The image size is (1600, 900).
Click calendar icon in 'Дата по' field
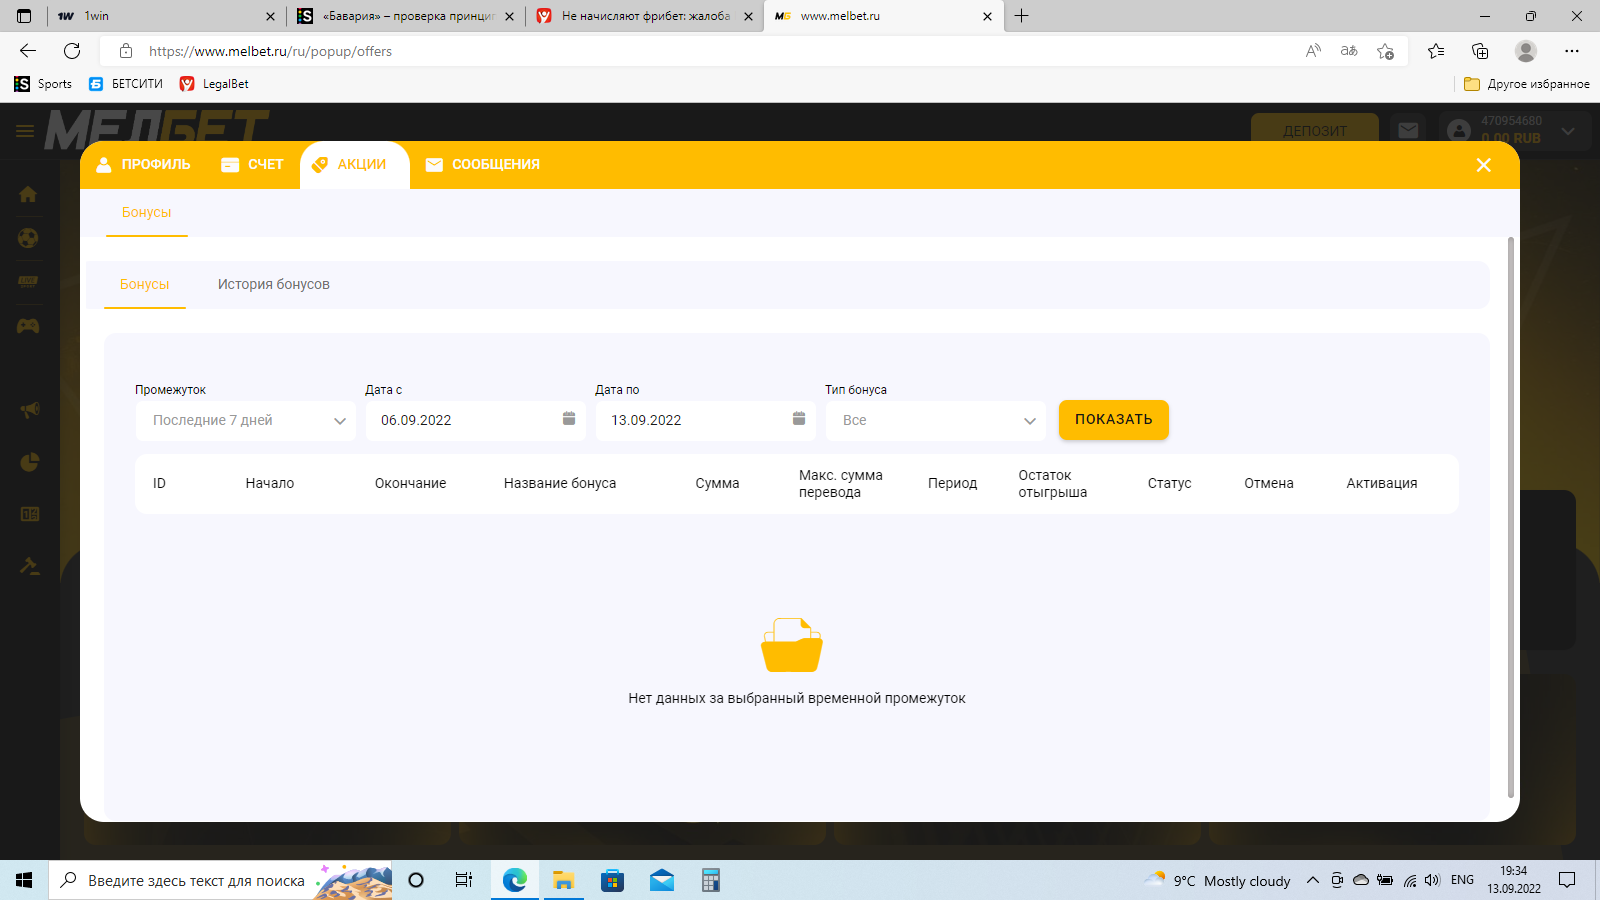[x=799, y=419]
